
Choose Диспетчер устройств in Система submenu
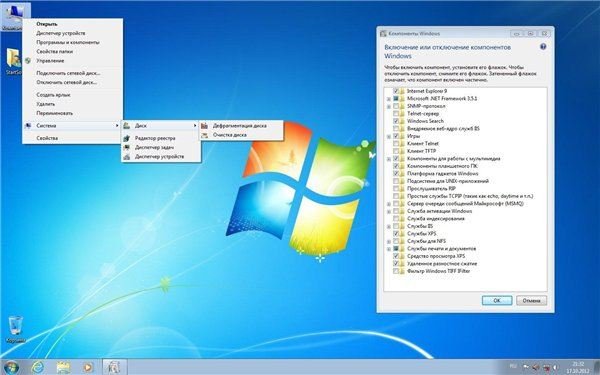click(161, 157)
